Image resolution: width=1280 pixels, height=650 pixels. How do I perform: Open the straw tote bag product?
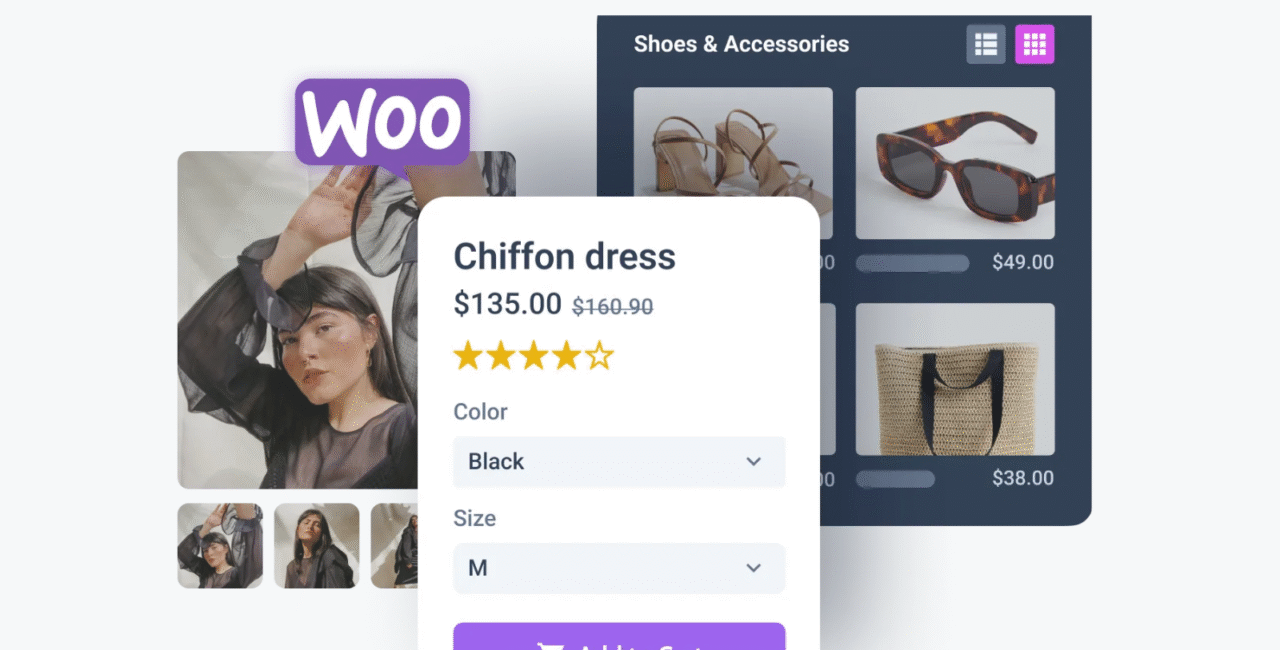955,379
